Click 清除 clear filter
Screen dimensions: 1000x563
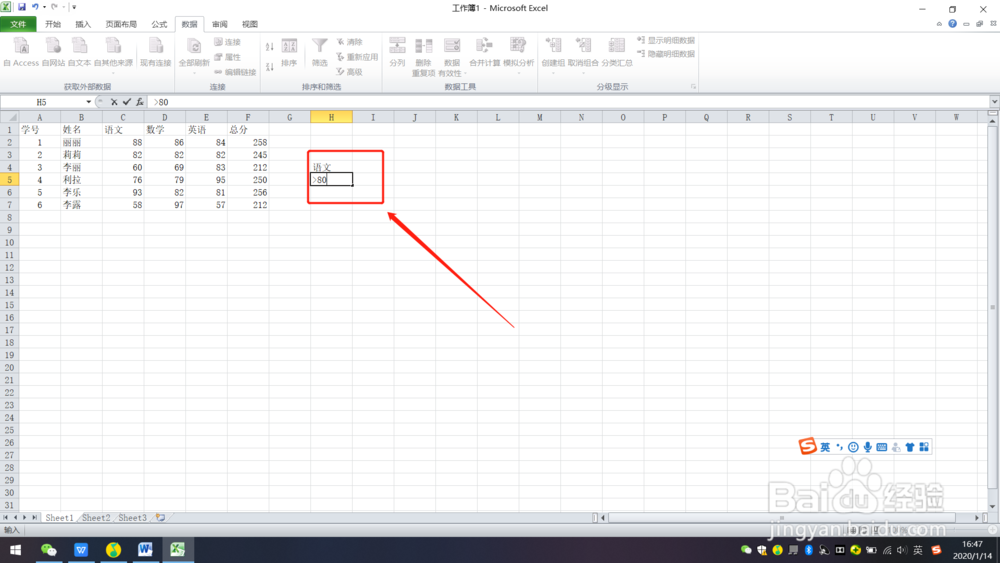[349, 42]
